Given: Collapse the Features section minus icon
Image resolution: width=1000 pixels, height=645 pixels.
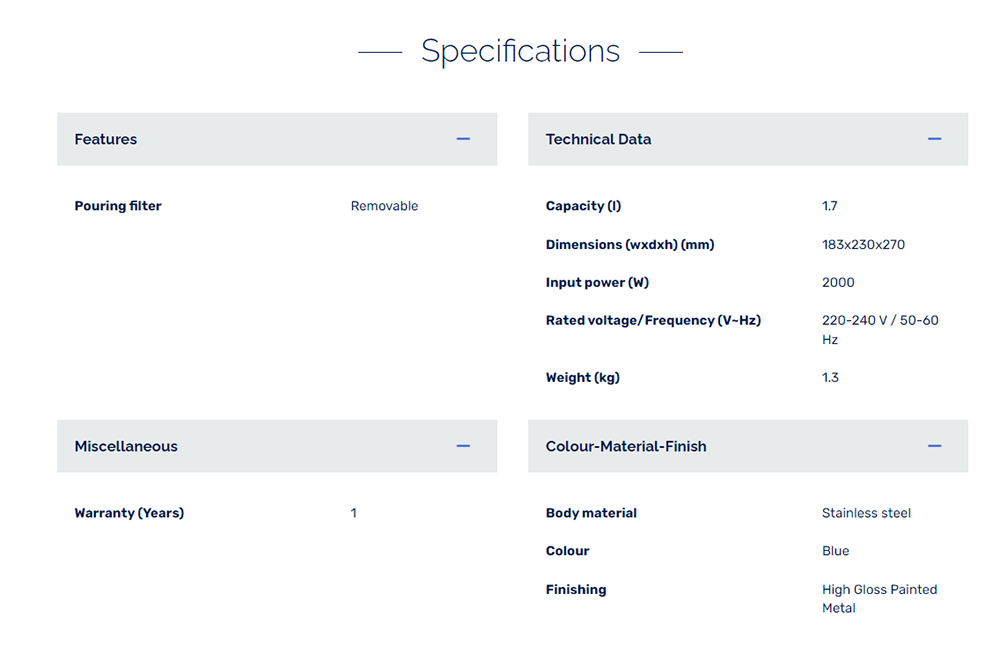Looking at the screenshot, I should tap(463, 139).
